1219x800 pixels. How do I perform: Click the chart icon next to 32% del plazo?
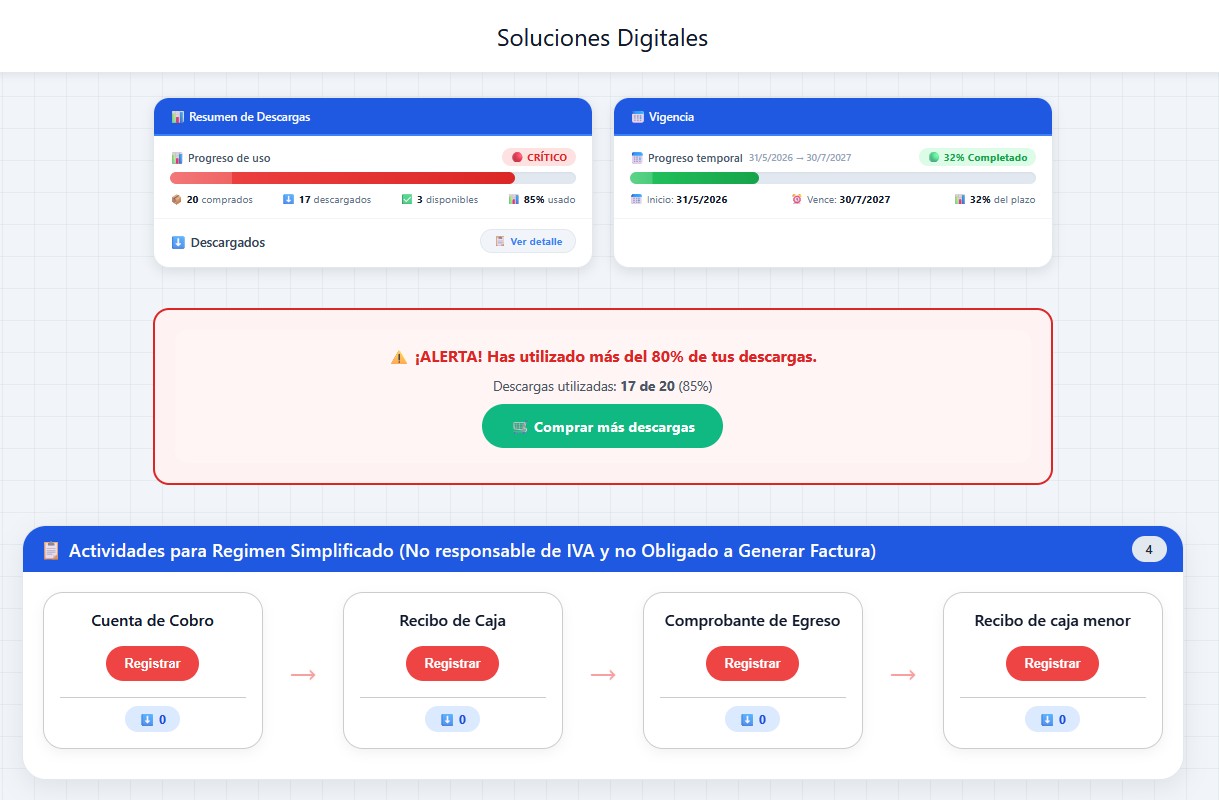point(960,200)
